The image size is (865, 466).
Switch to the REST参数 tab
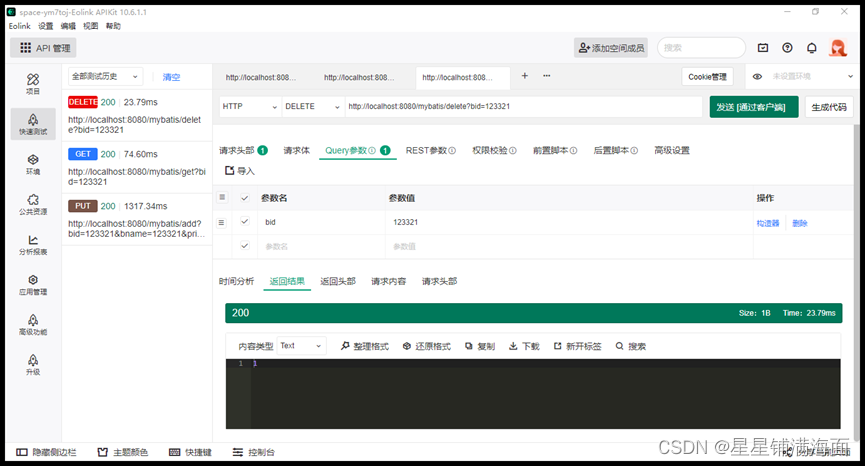click(x=430, y=150)
